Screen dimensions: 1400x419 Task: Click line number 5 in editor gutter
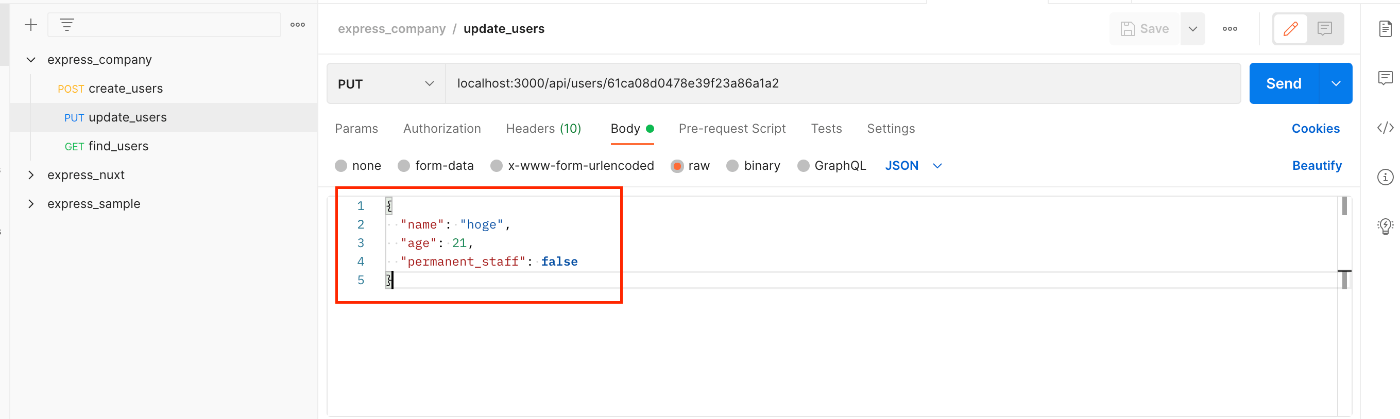click(361, 281)
